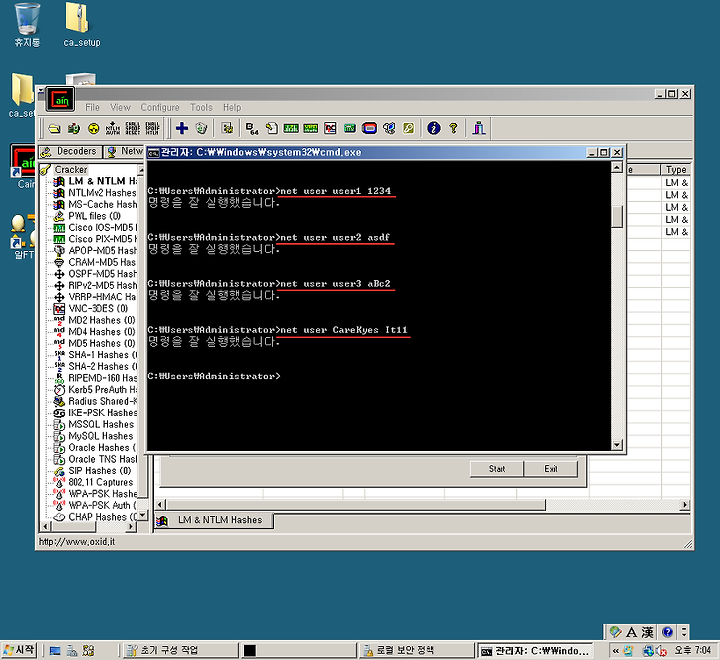Click the cmd window scroll-down arrow
This screenshot has height=660, width=720.
coord(617,445)
